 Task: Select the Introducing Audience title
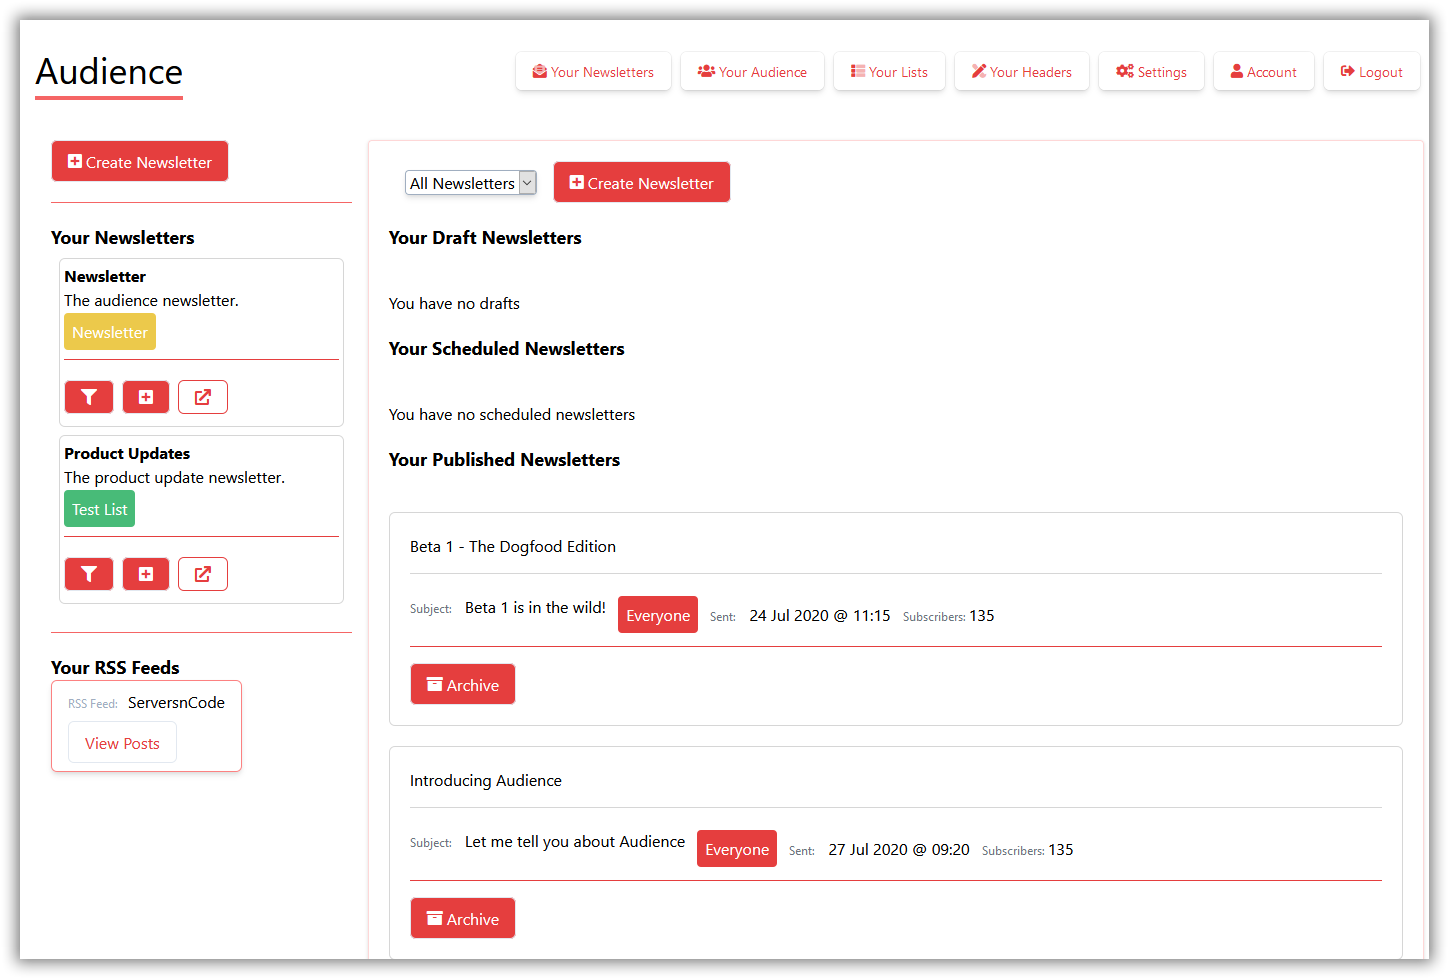point(486,780)
